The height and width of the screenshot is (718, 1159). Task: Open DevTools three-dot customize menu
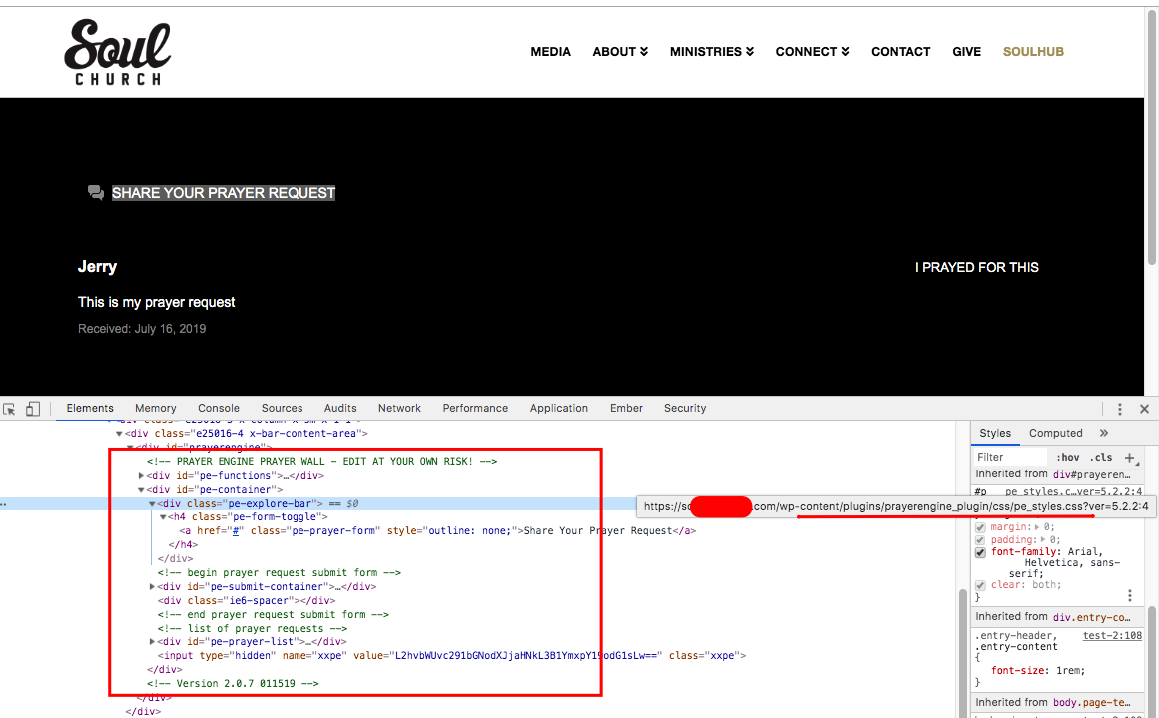pyautogui.click(x=1119, y=409)
